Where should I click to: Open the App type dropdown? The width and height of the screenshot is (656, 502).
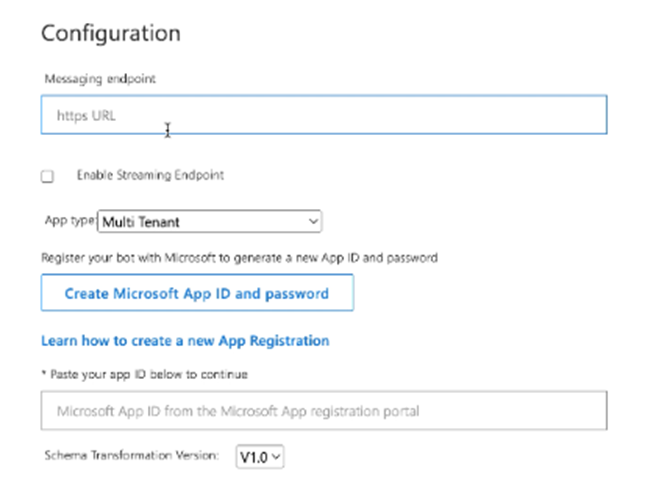point(209,221)
